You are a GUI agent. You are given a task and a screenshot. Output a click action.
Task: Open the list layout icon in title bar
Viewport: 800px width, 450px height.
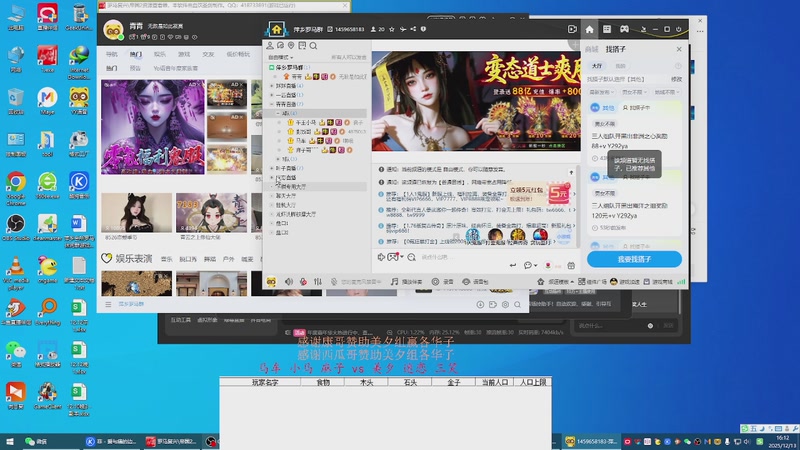click(x=607, y=29)
